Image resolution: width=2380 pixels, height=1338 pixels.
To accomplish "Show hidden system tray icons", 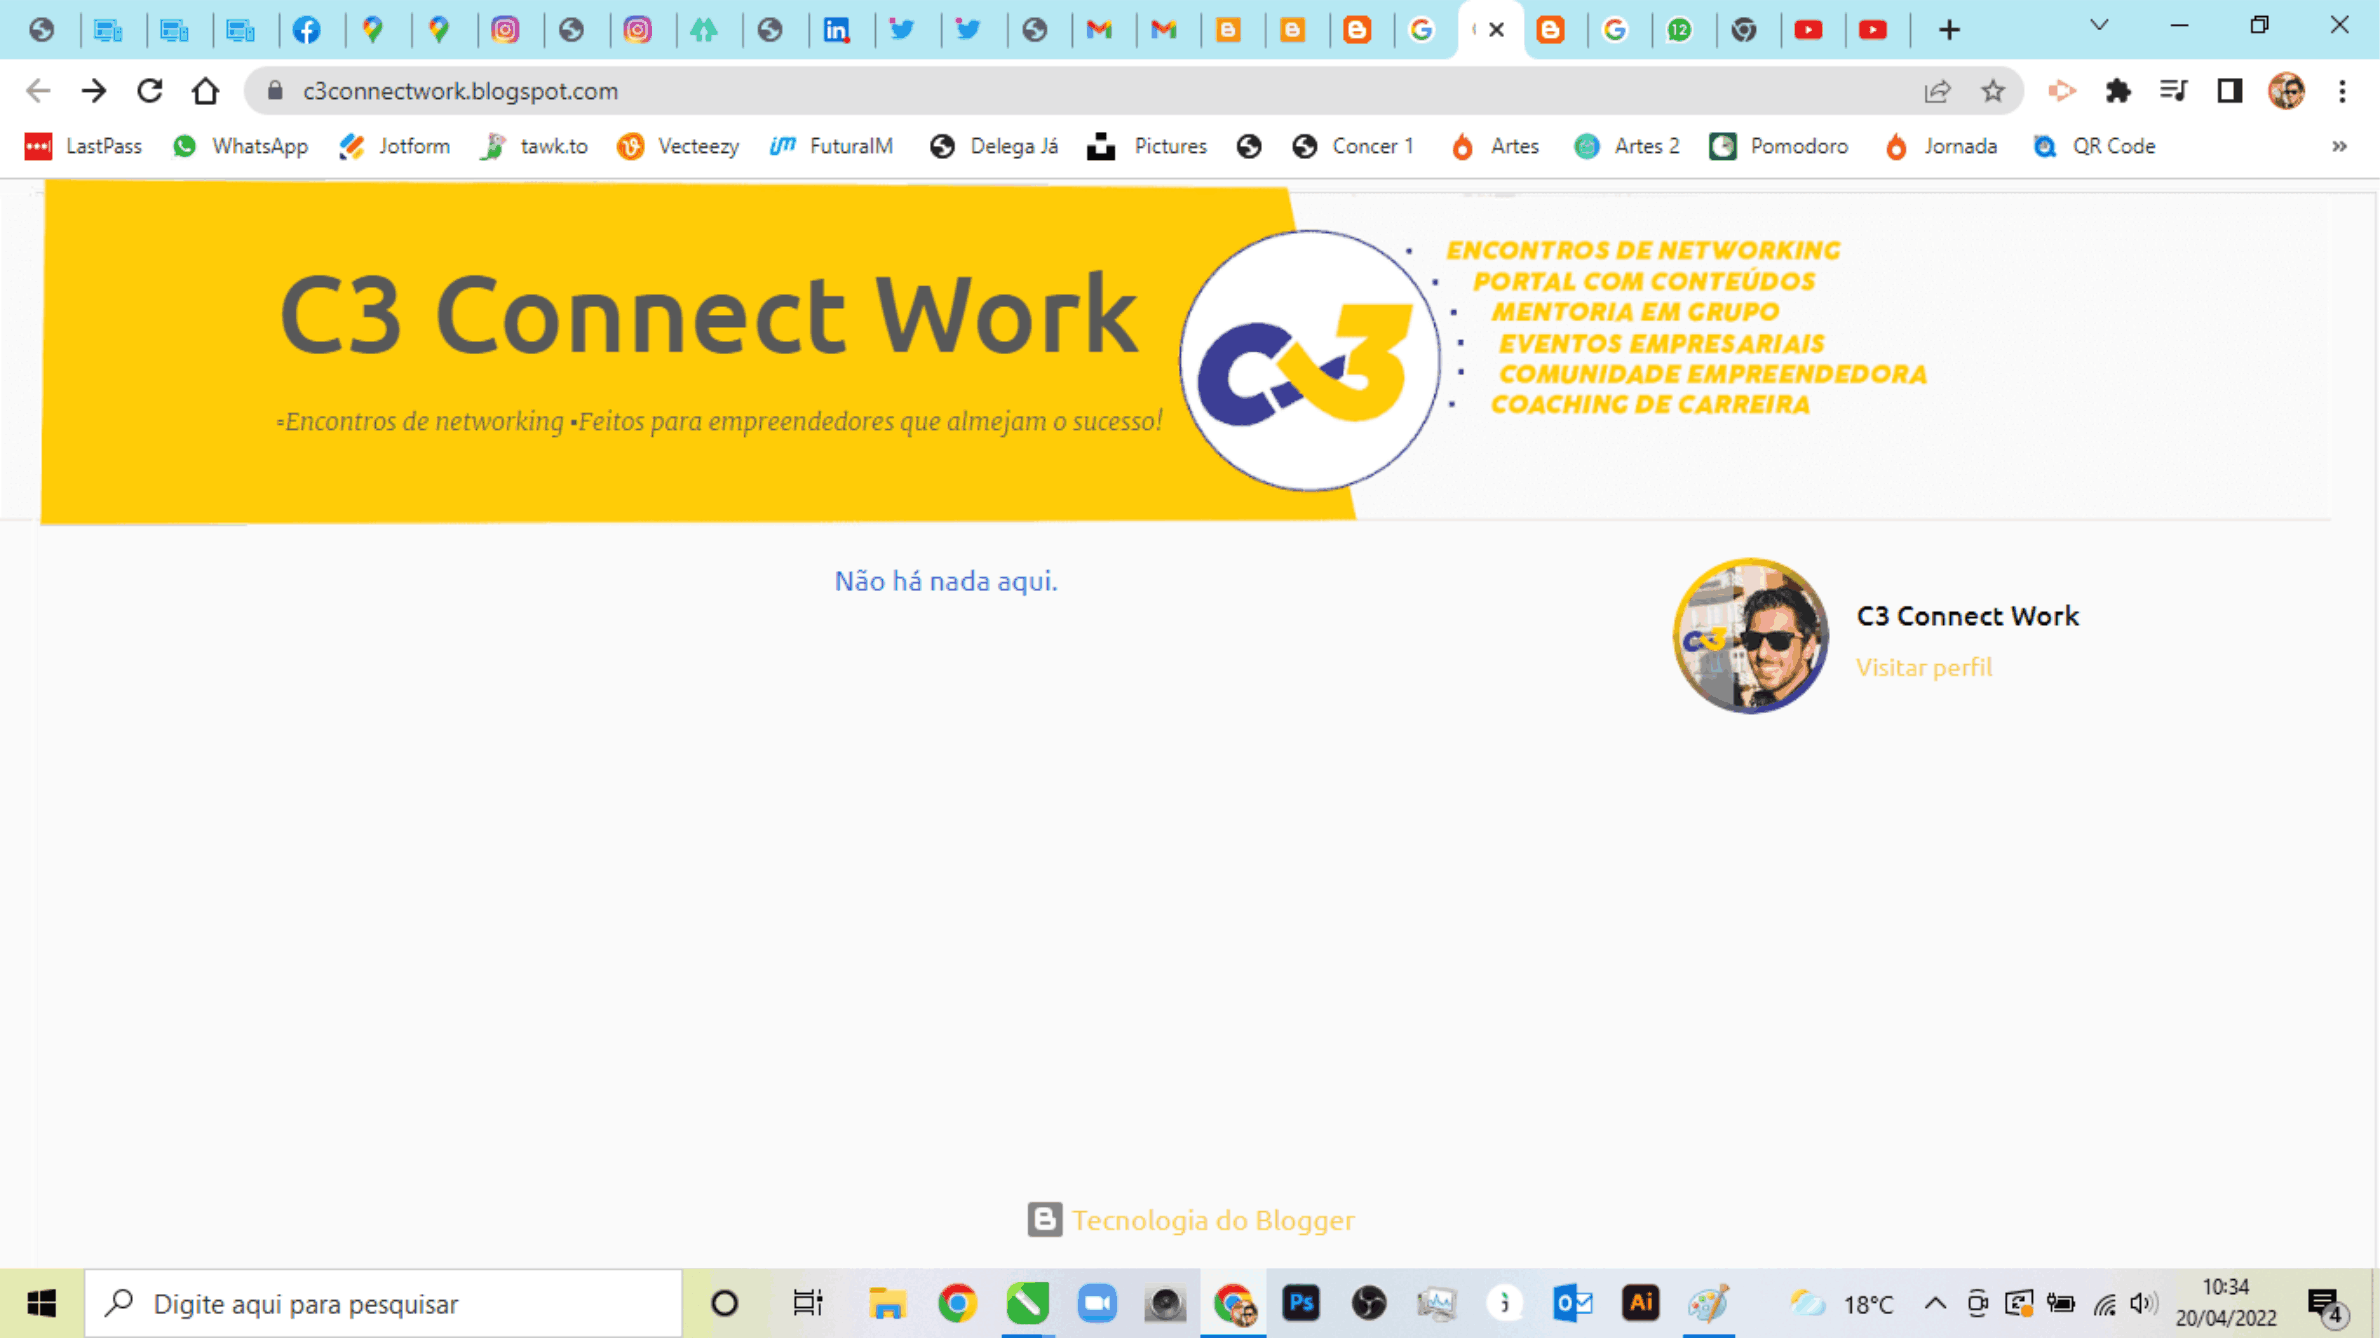I will pyautogui.click(x=1935, y=1303).
